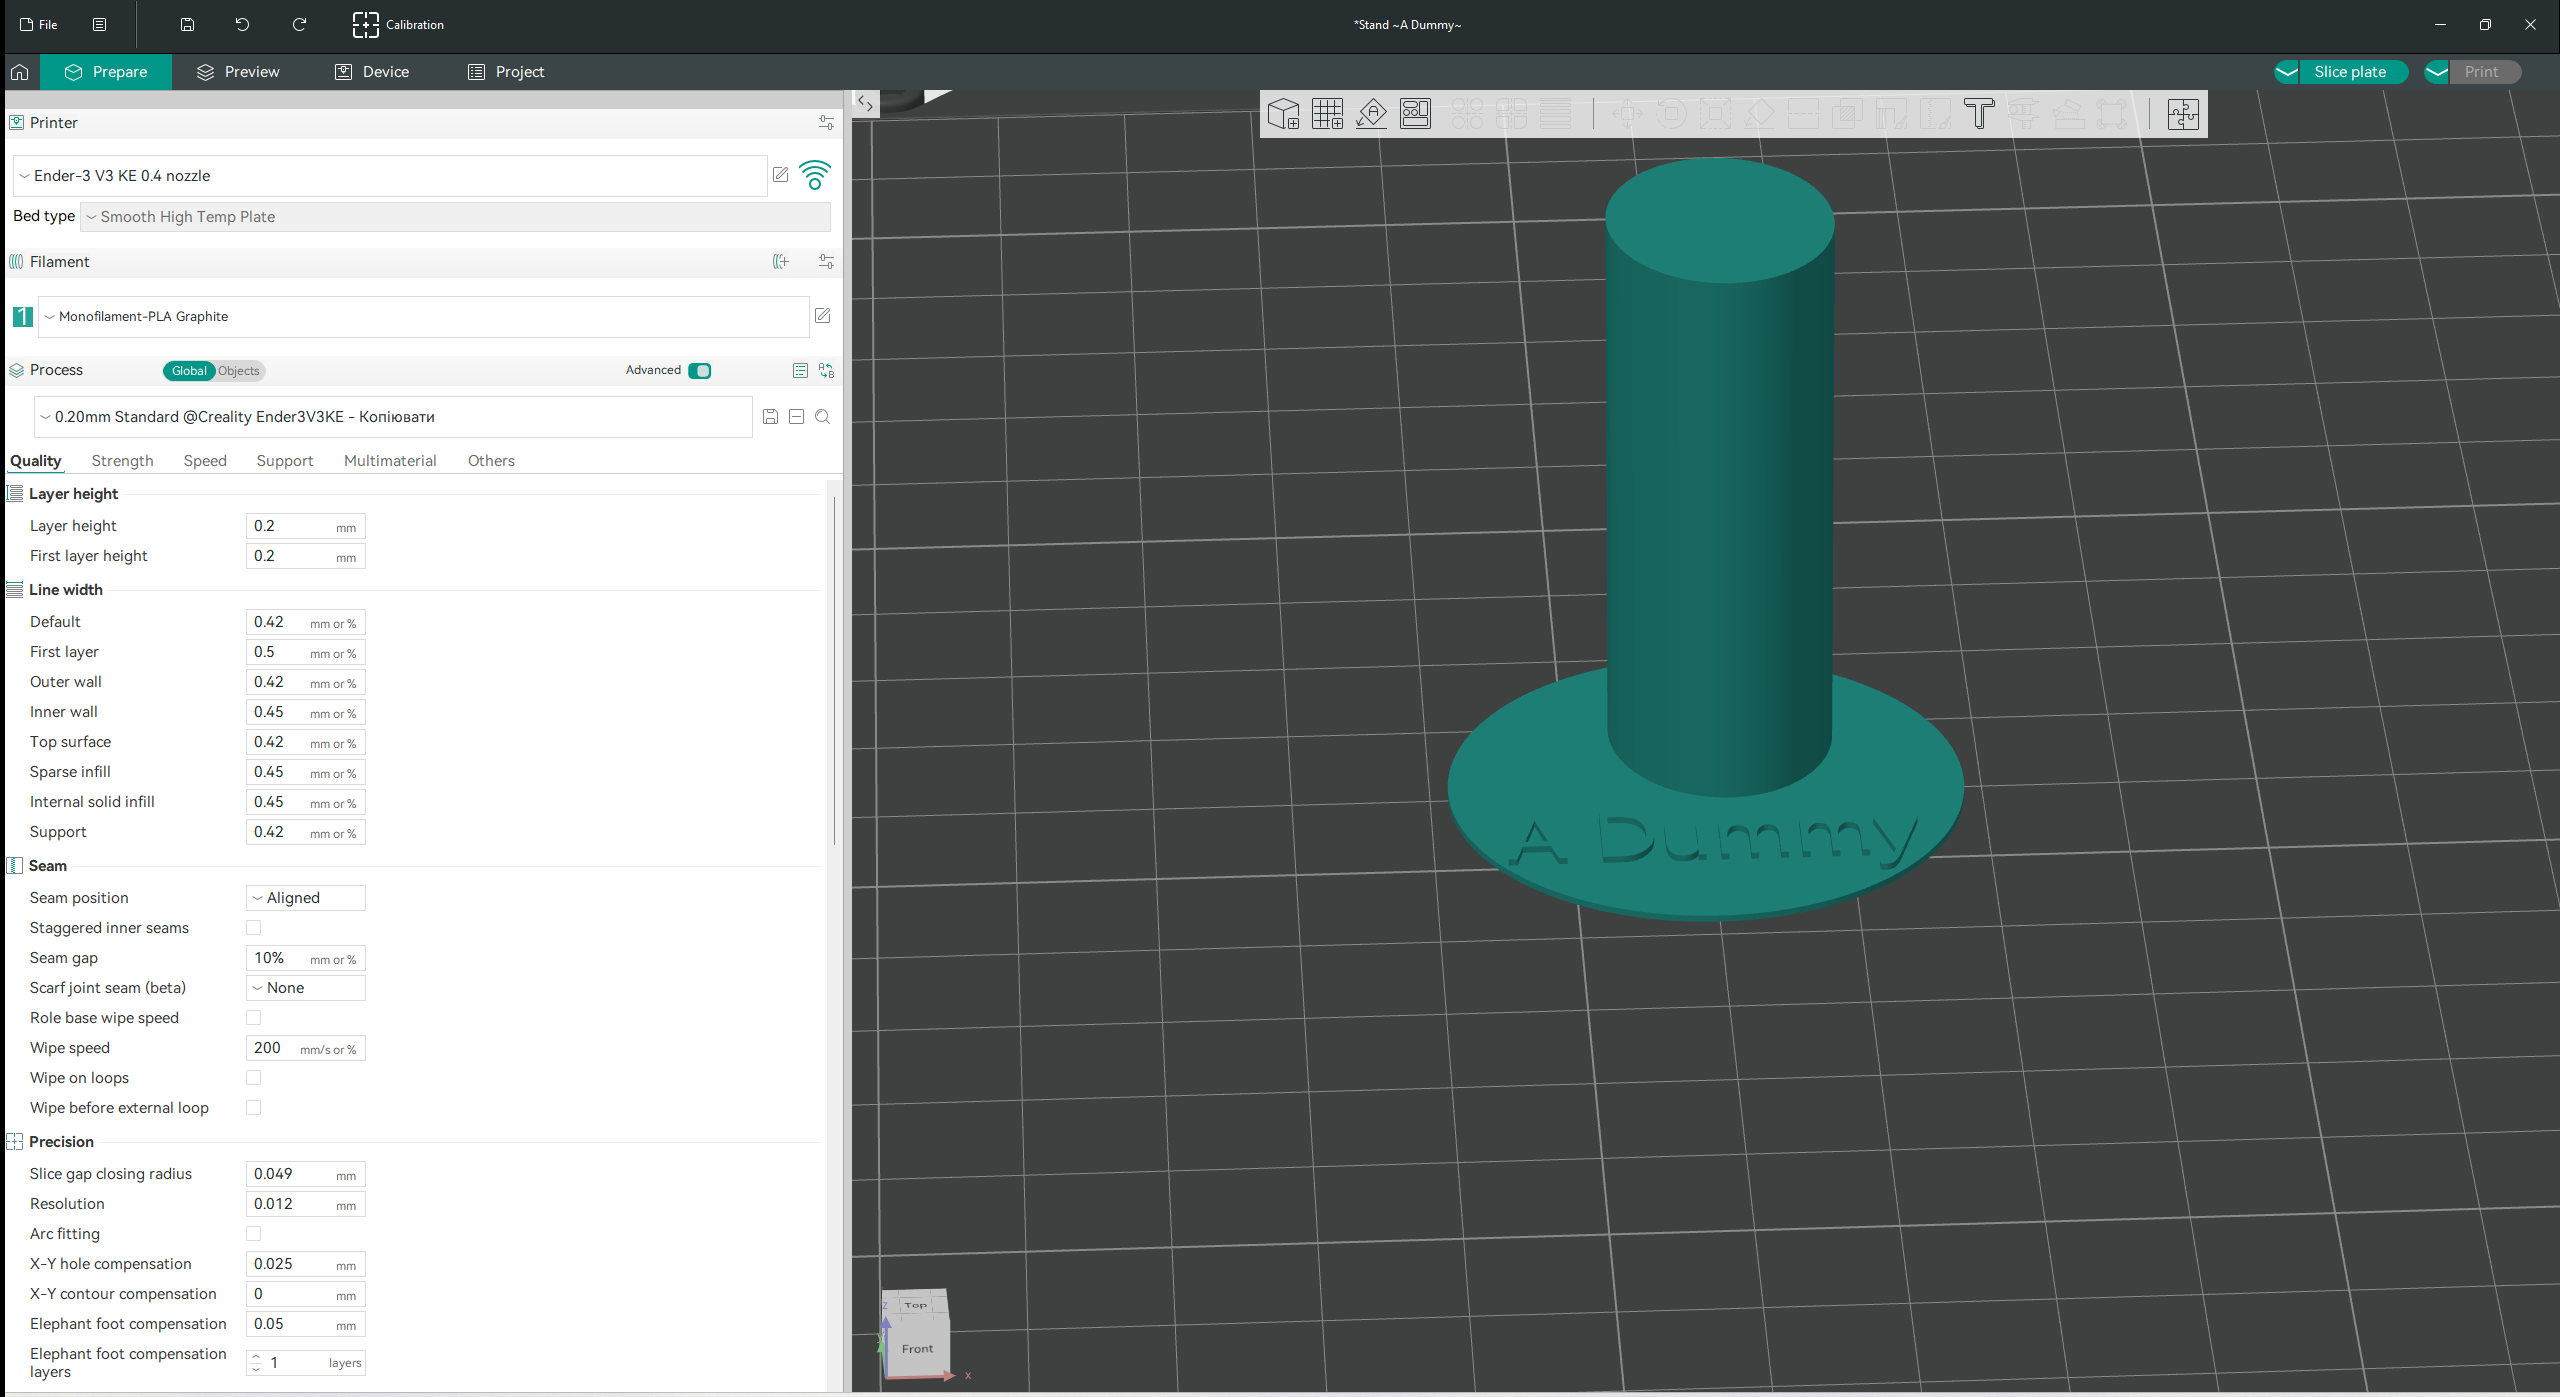Click the Add object cube icon

point(1283,114)
